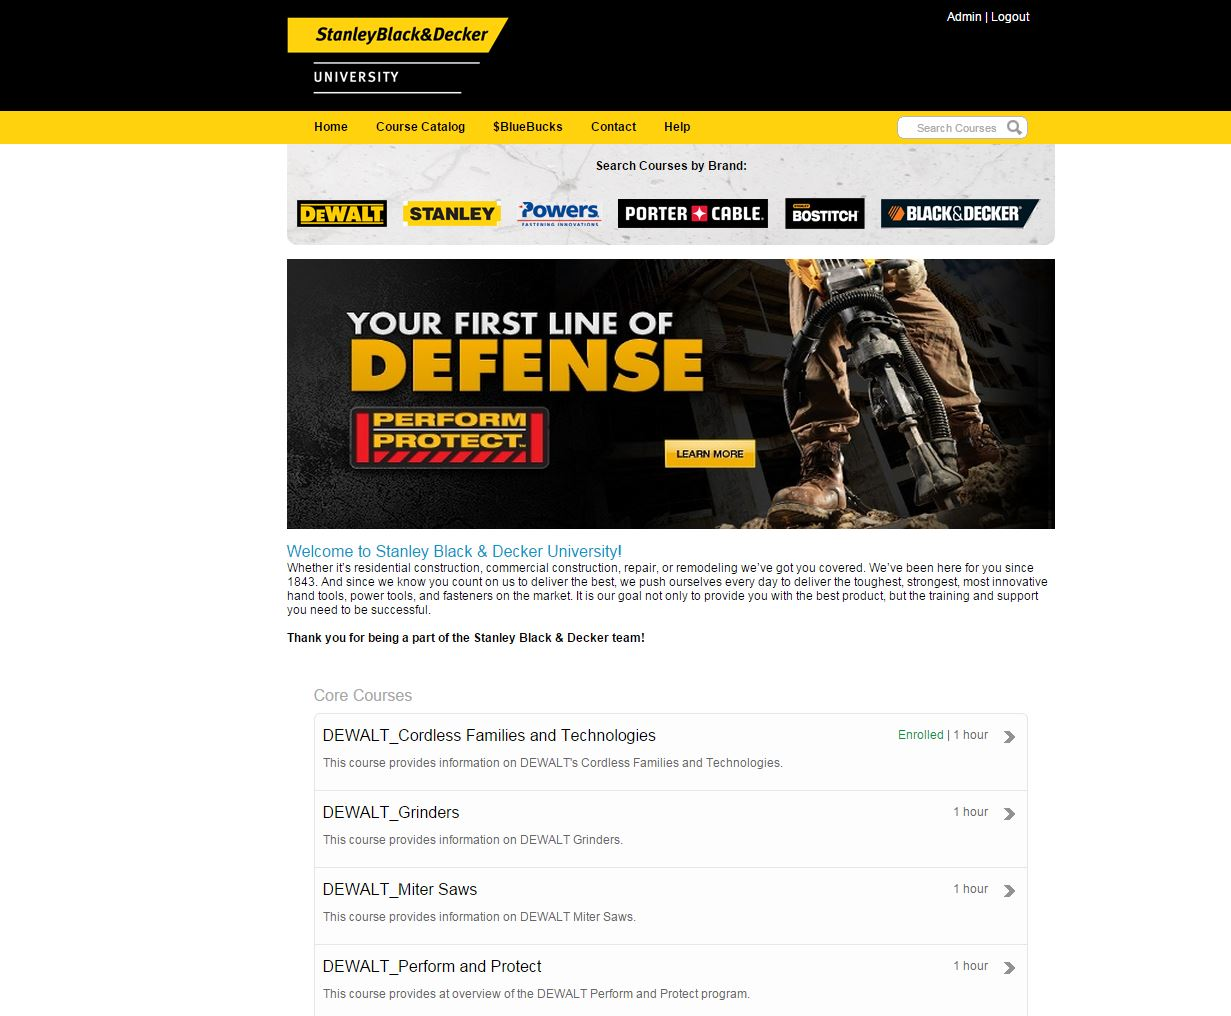Expand the Grinders course arrow
The image size is (1231, 1016).
point(1010,814)
